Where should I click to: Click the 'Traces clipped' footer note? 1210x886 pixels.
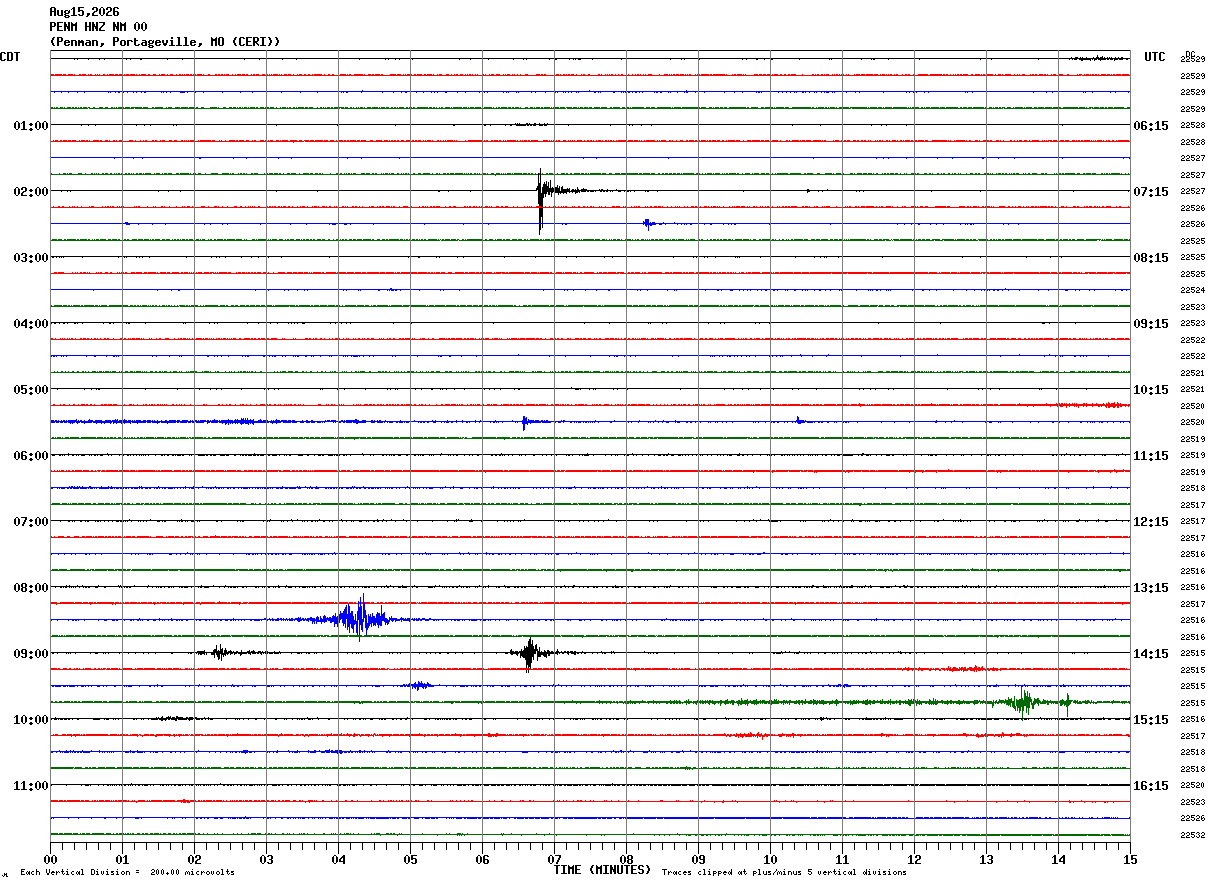tap(784, 873)
